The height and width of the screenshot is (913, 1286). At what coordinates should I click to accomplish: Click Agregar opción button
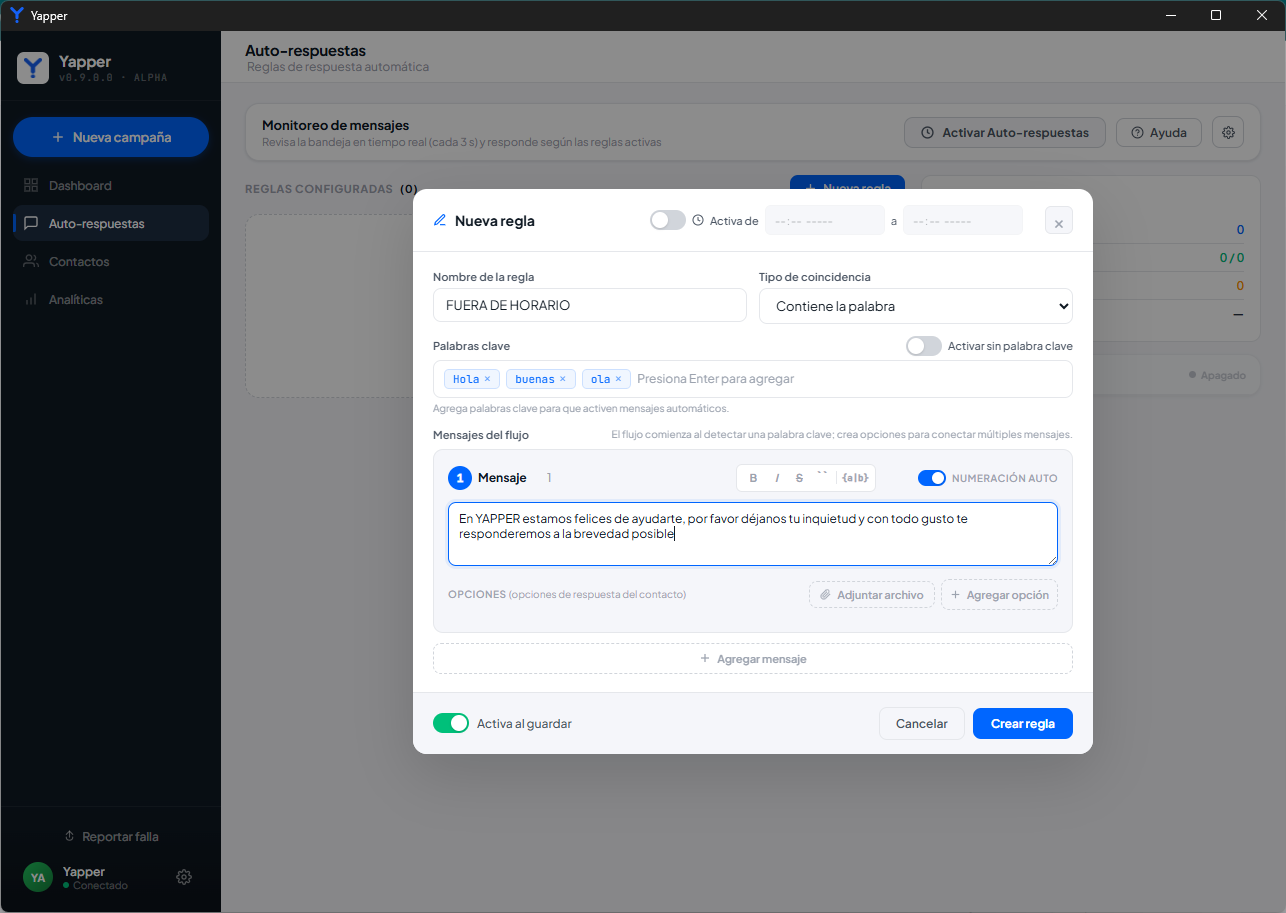(x=999, y=595)
